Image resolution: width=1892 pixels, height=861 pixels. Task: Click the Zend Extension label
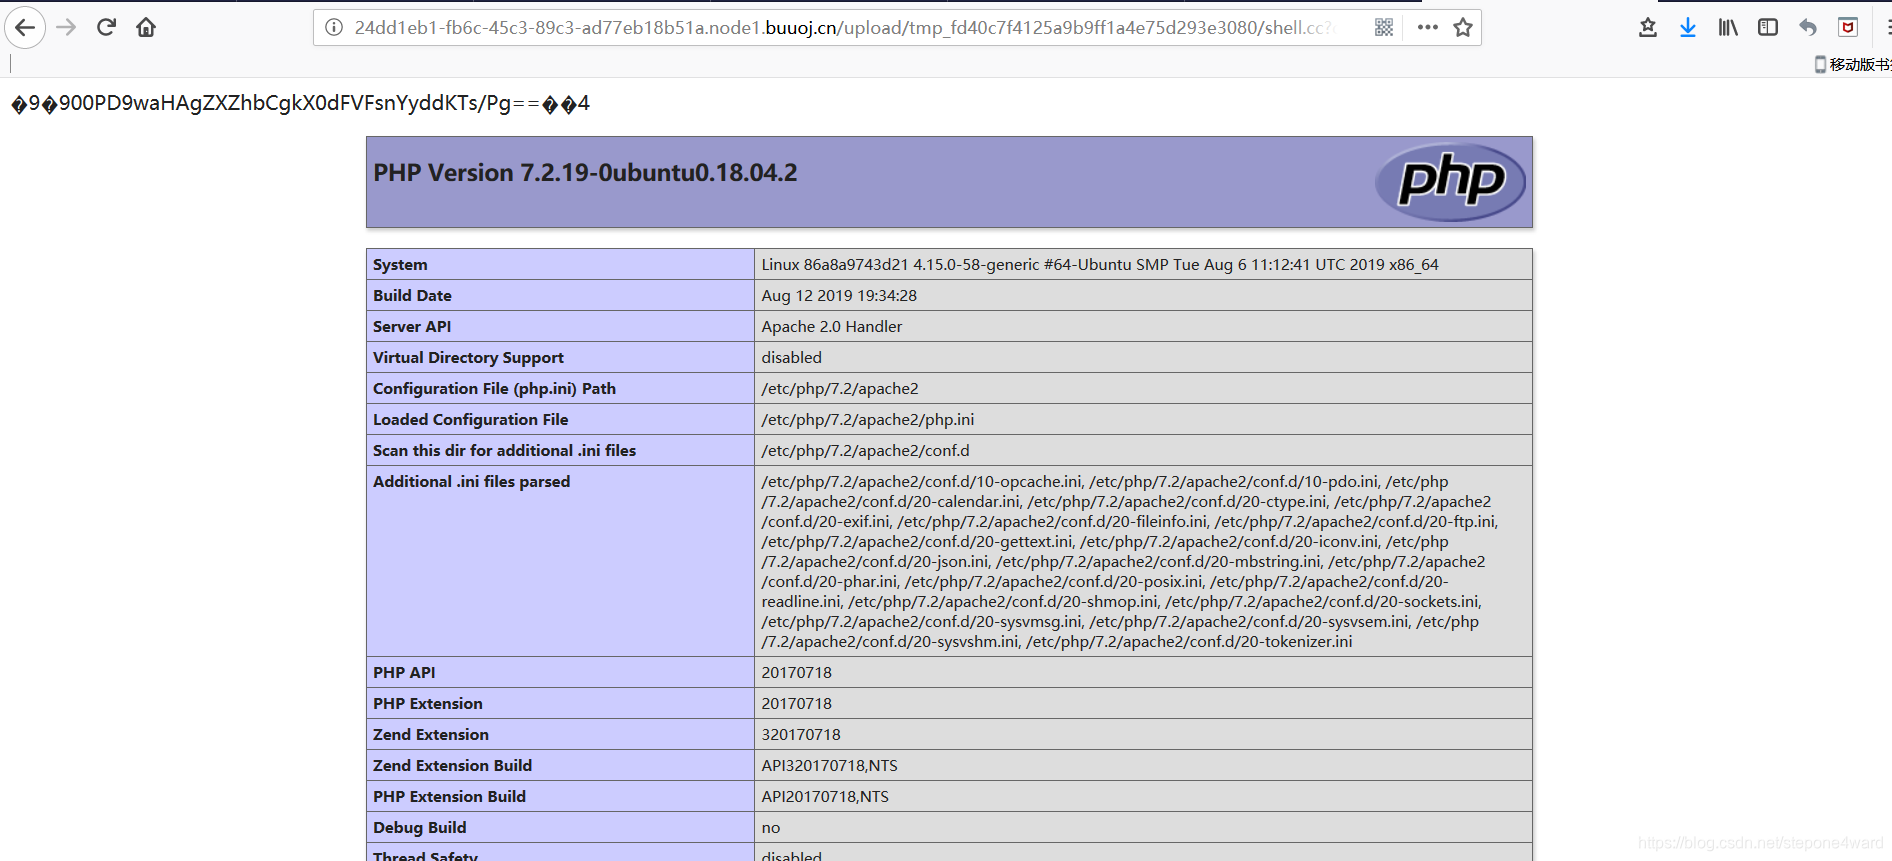click(431, 735)
